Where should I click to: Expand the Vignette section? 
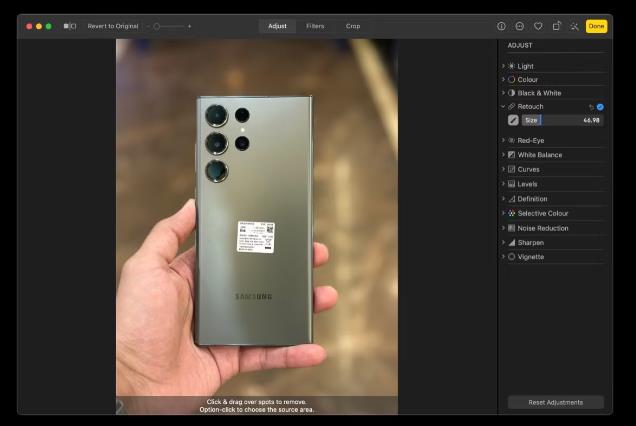(x=503, y=256)
